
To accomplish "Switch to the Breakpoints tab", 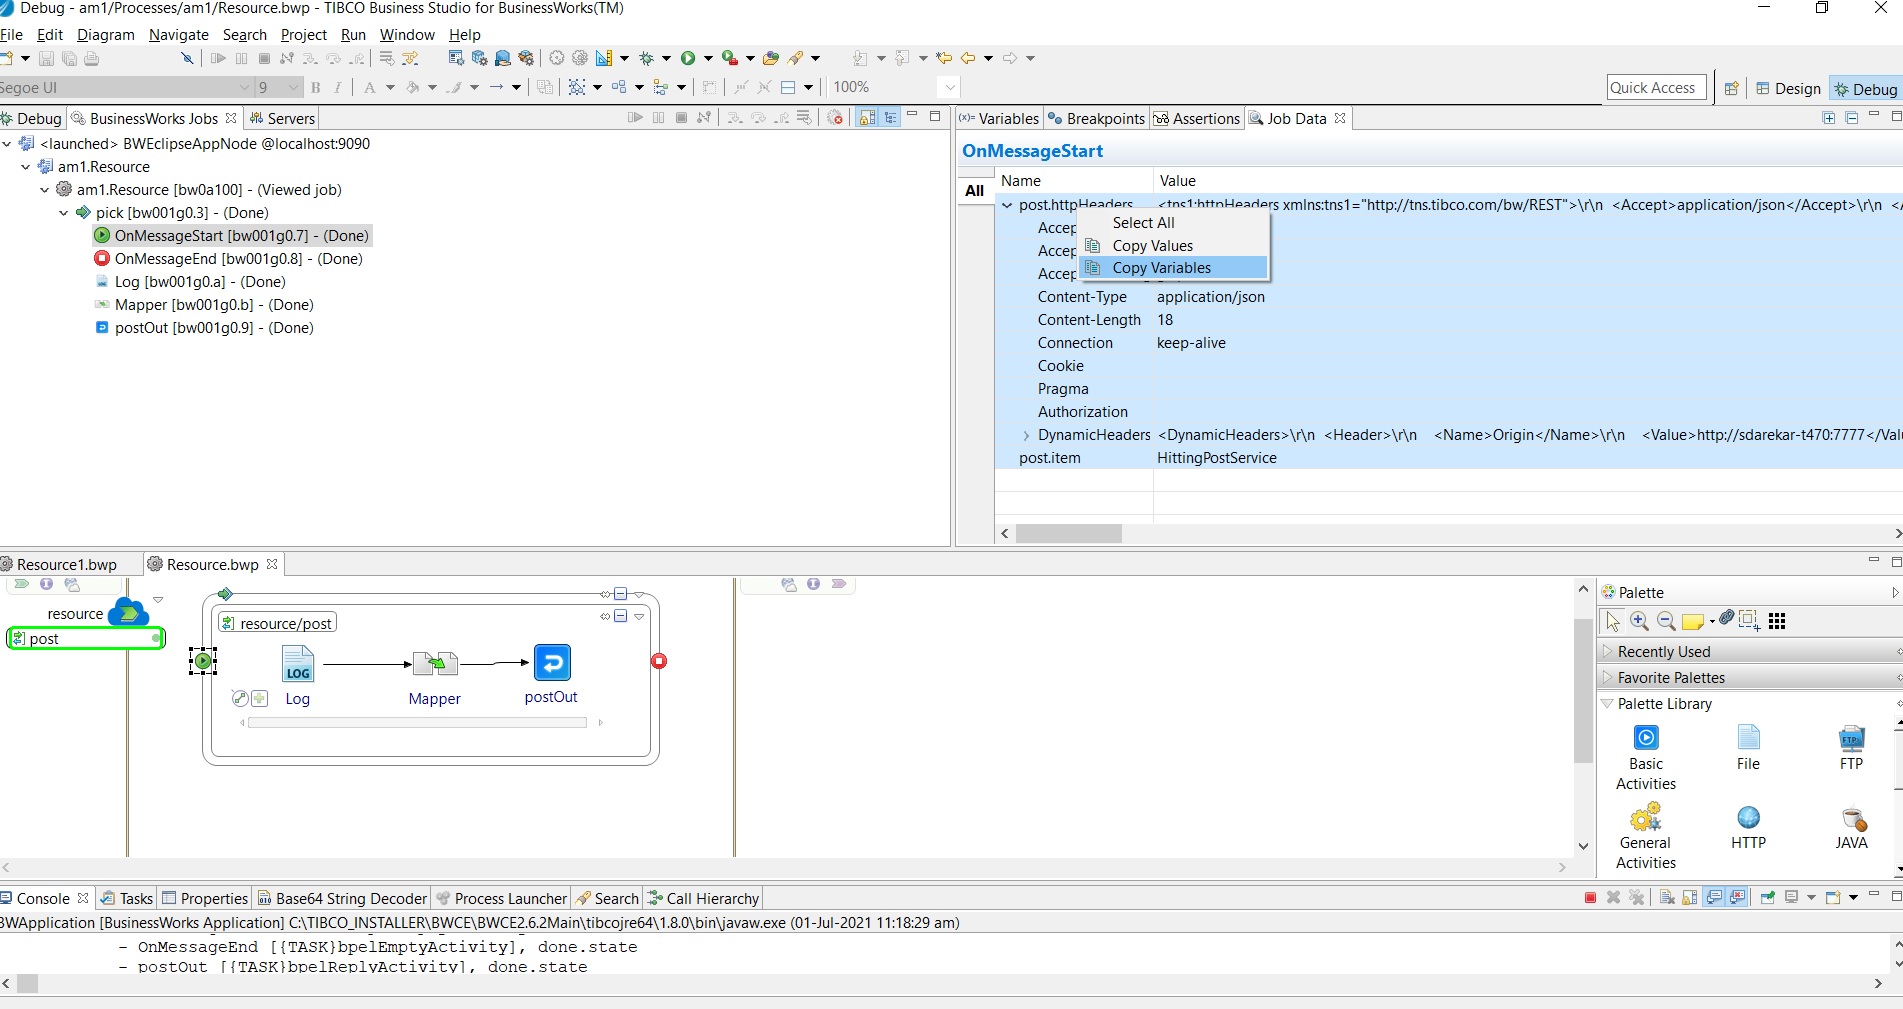I will coord(1096,118).
